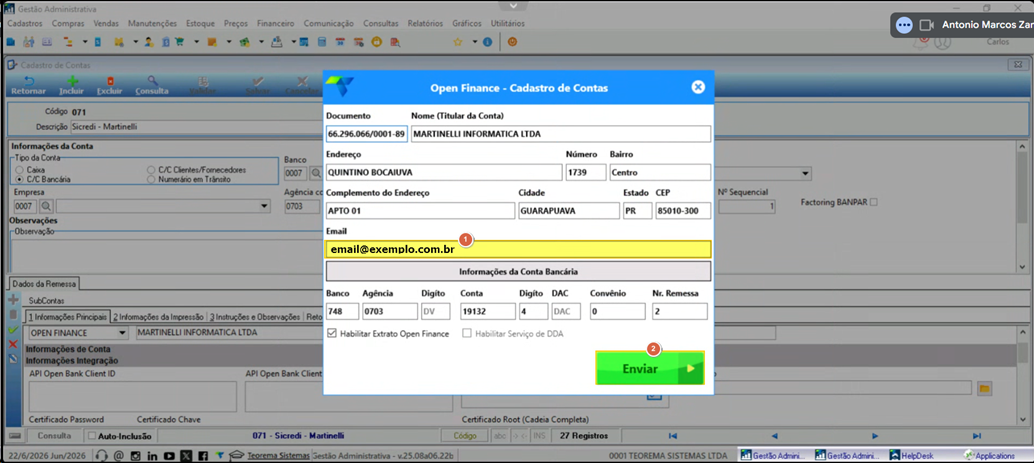Open the OPEN FINANCE dropdown
Screen dimensions: 1034x463
(121, 333)
